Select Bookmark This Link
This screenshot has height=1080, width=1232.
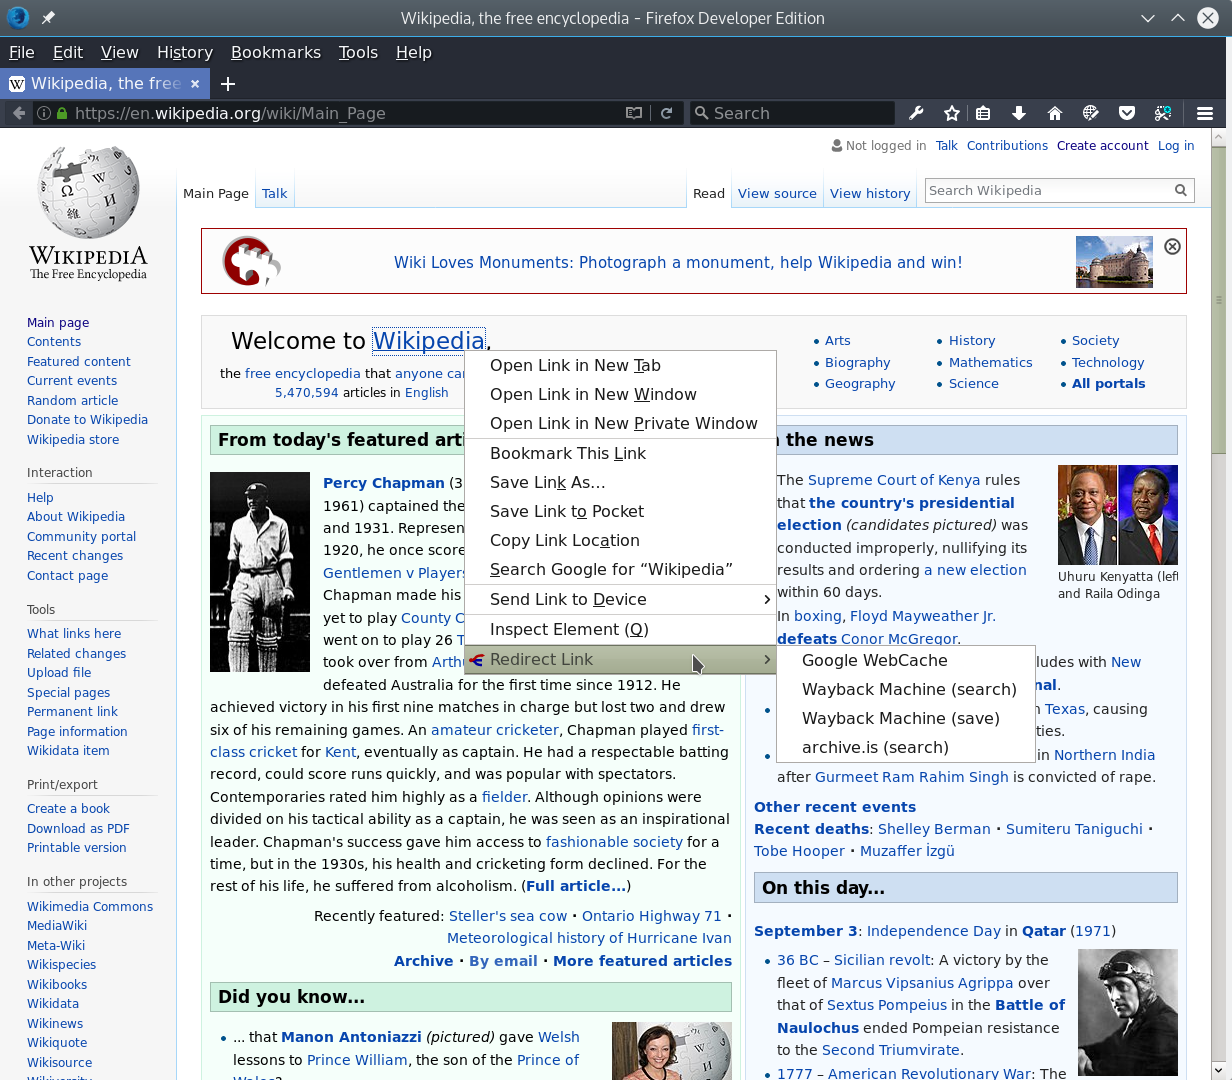coord(620,453)
